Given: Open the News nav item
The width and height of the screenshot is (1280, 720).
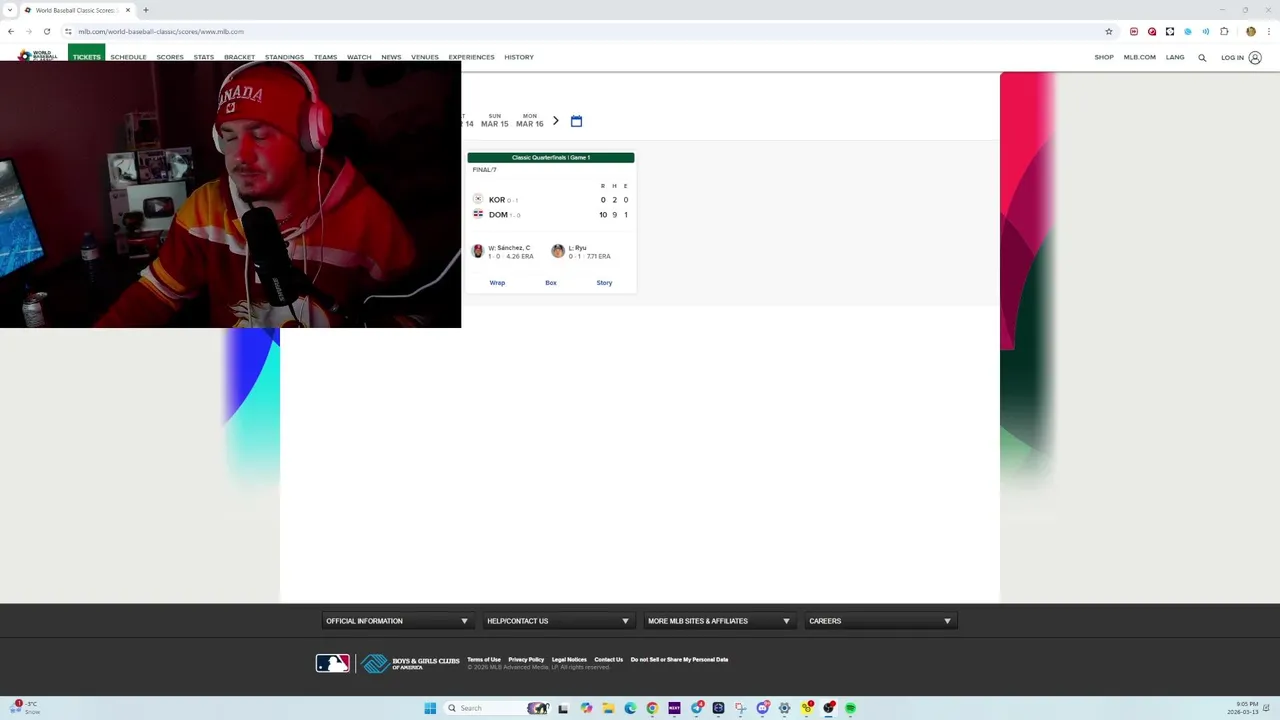Looking at the screenshot, I should pos(391,57).
